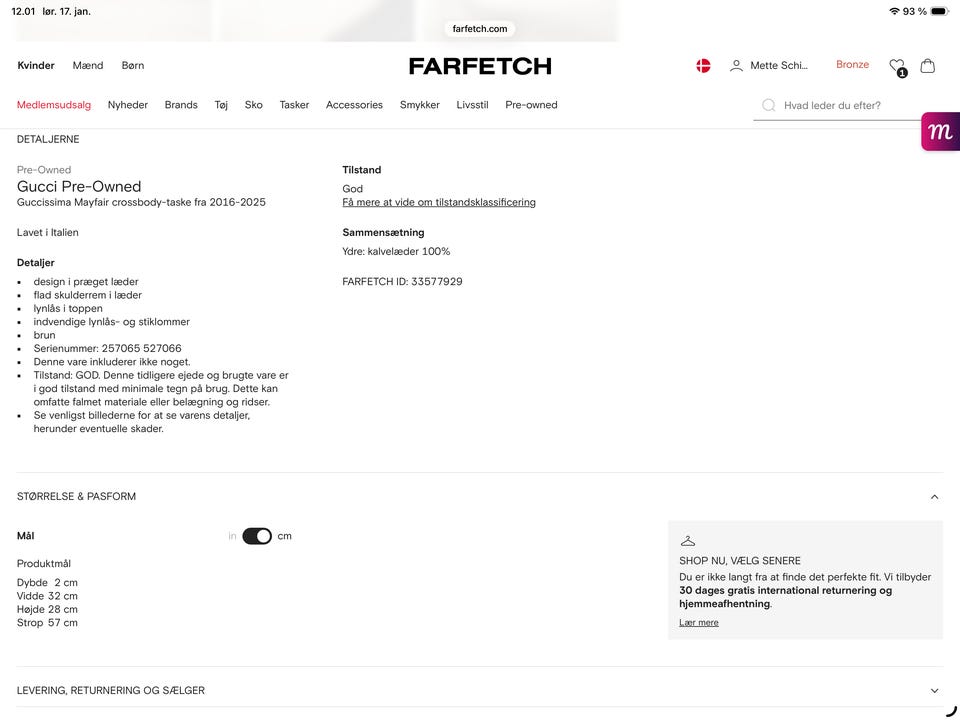Collapse the Størrelse & Pasform section
Viewport: 960px width, 720px height.
pos(934,497)
